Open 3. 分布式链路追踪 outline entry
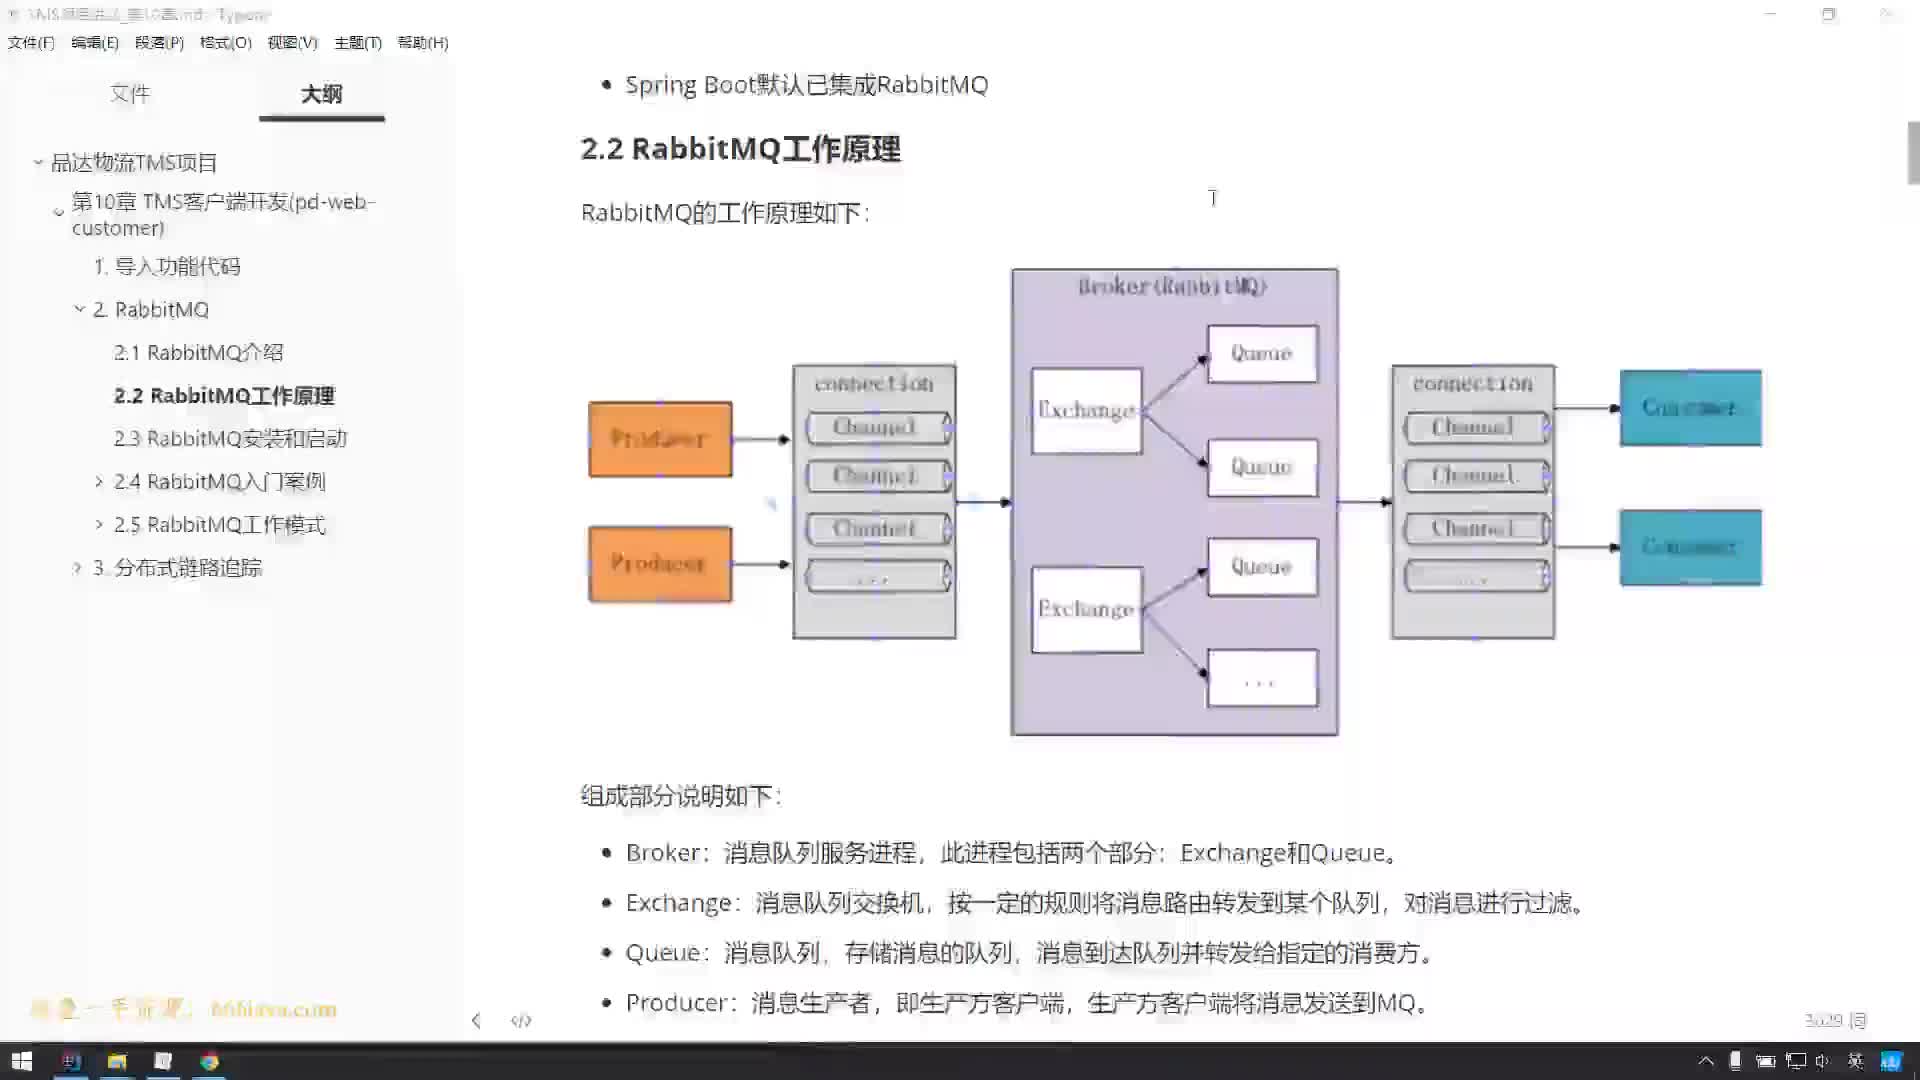 [177, 567]
